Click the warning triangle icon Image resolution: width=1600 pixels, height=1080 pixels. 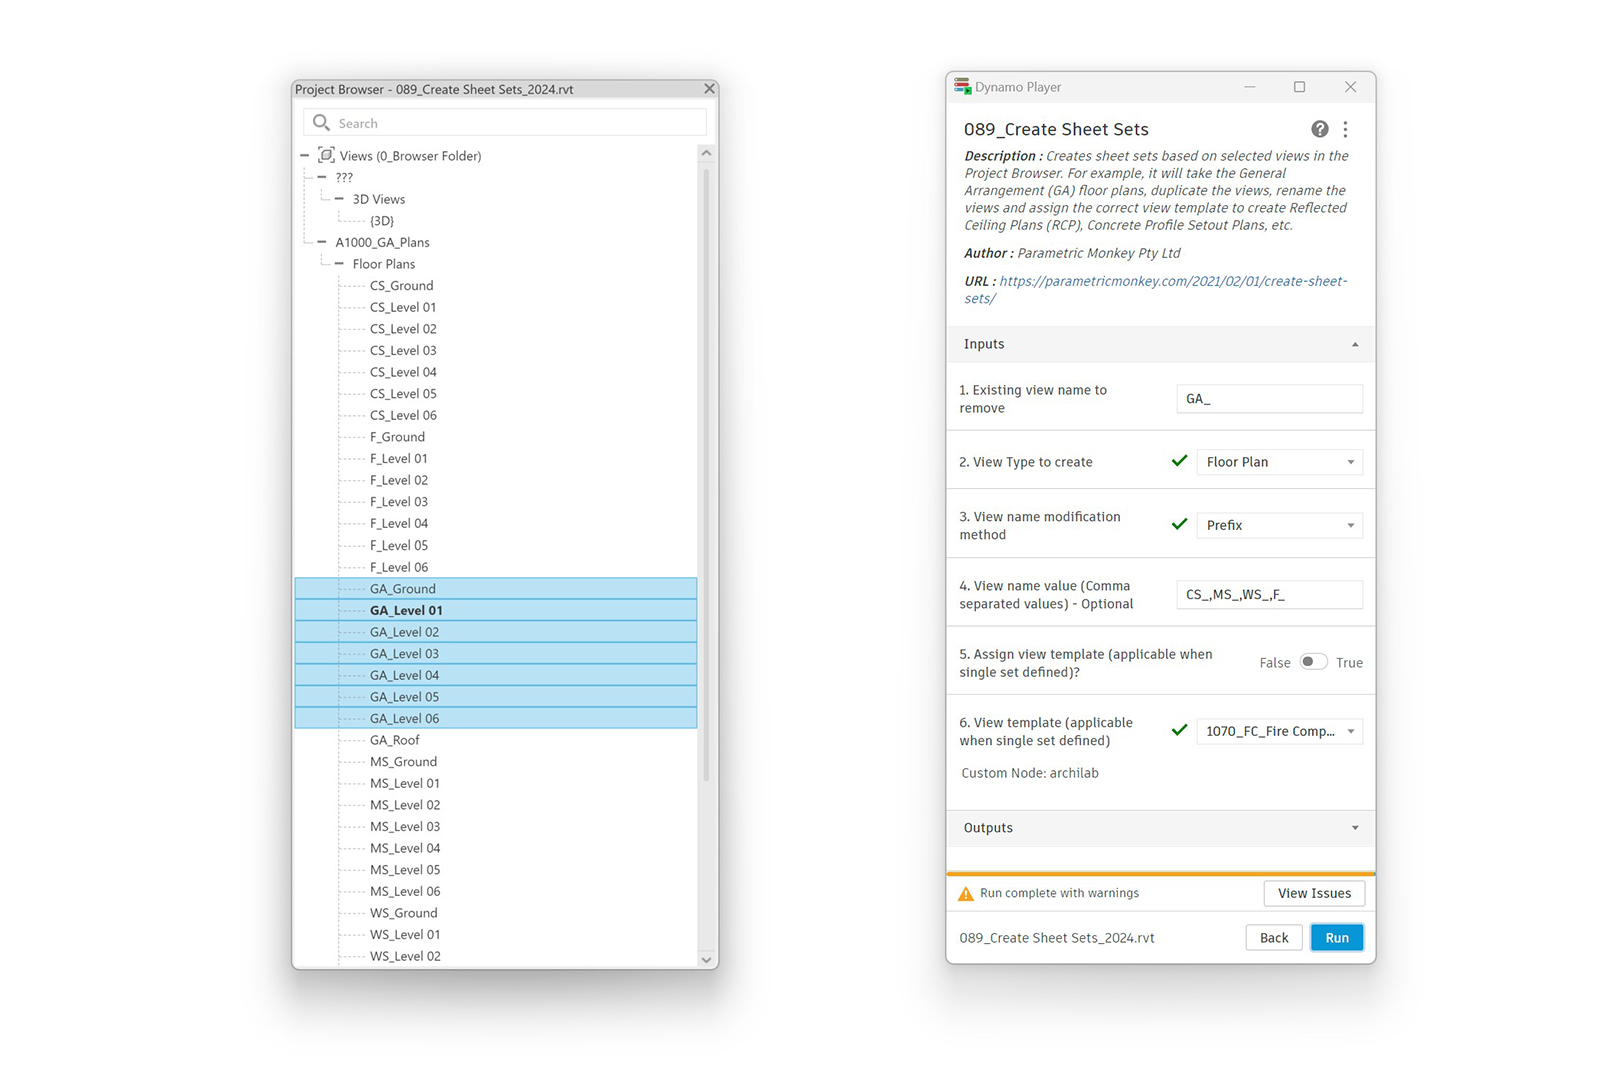click(965, 894)
